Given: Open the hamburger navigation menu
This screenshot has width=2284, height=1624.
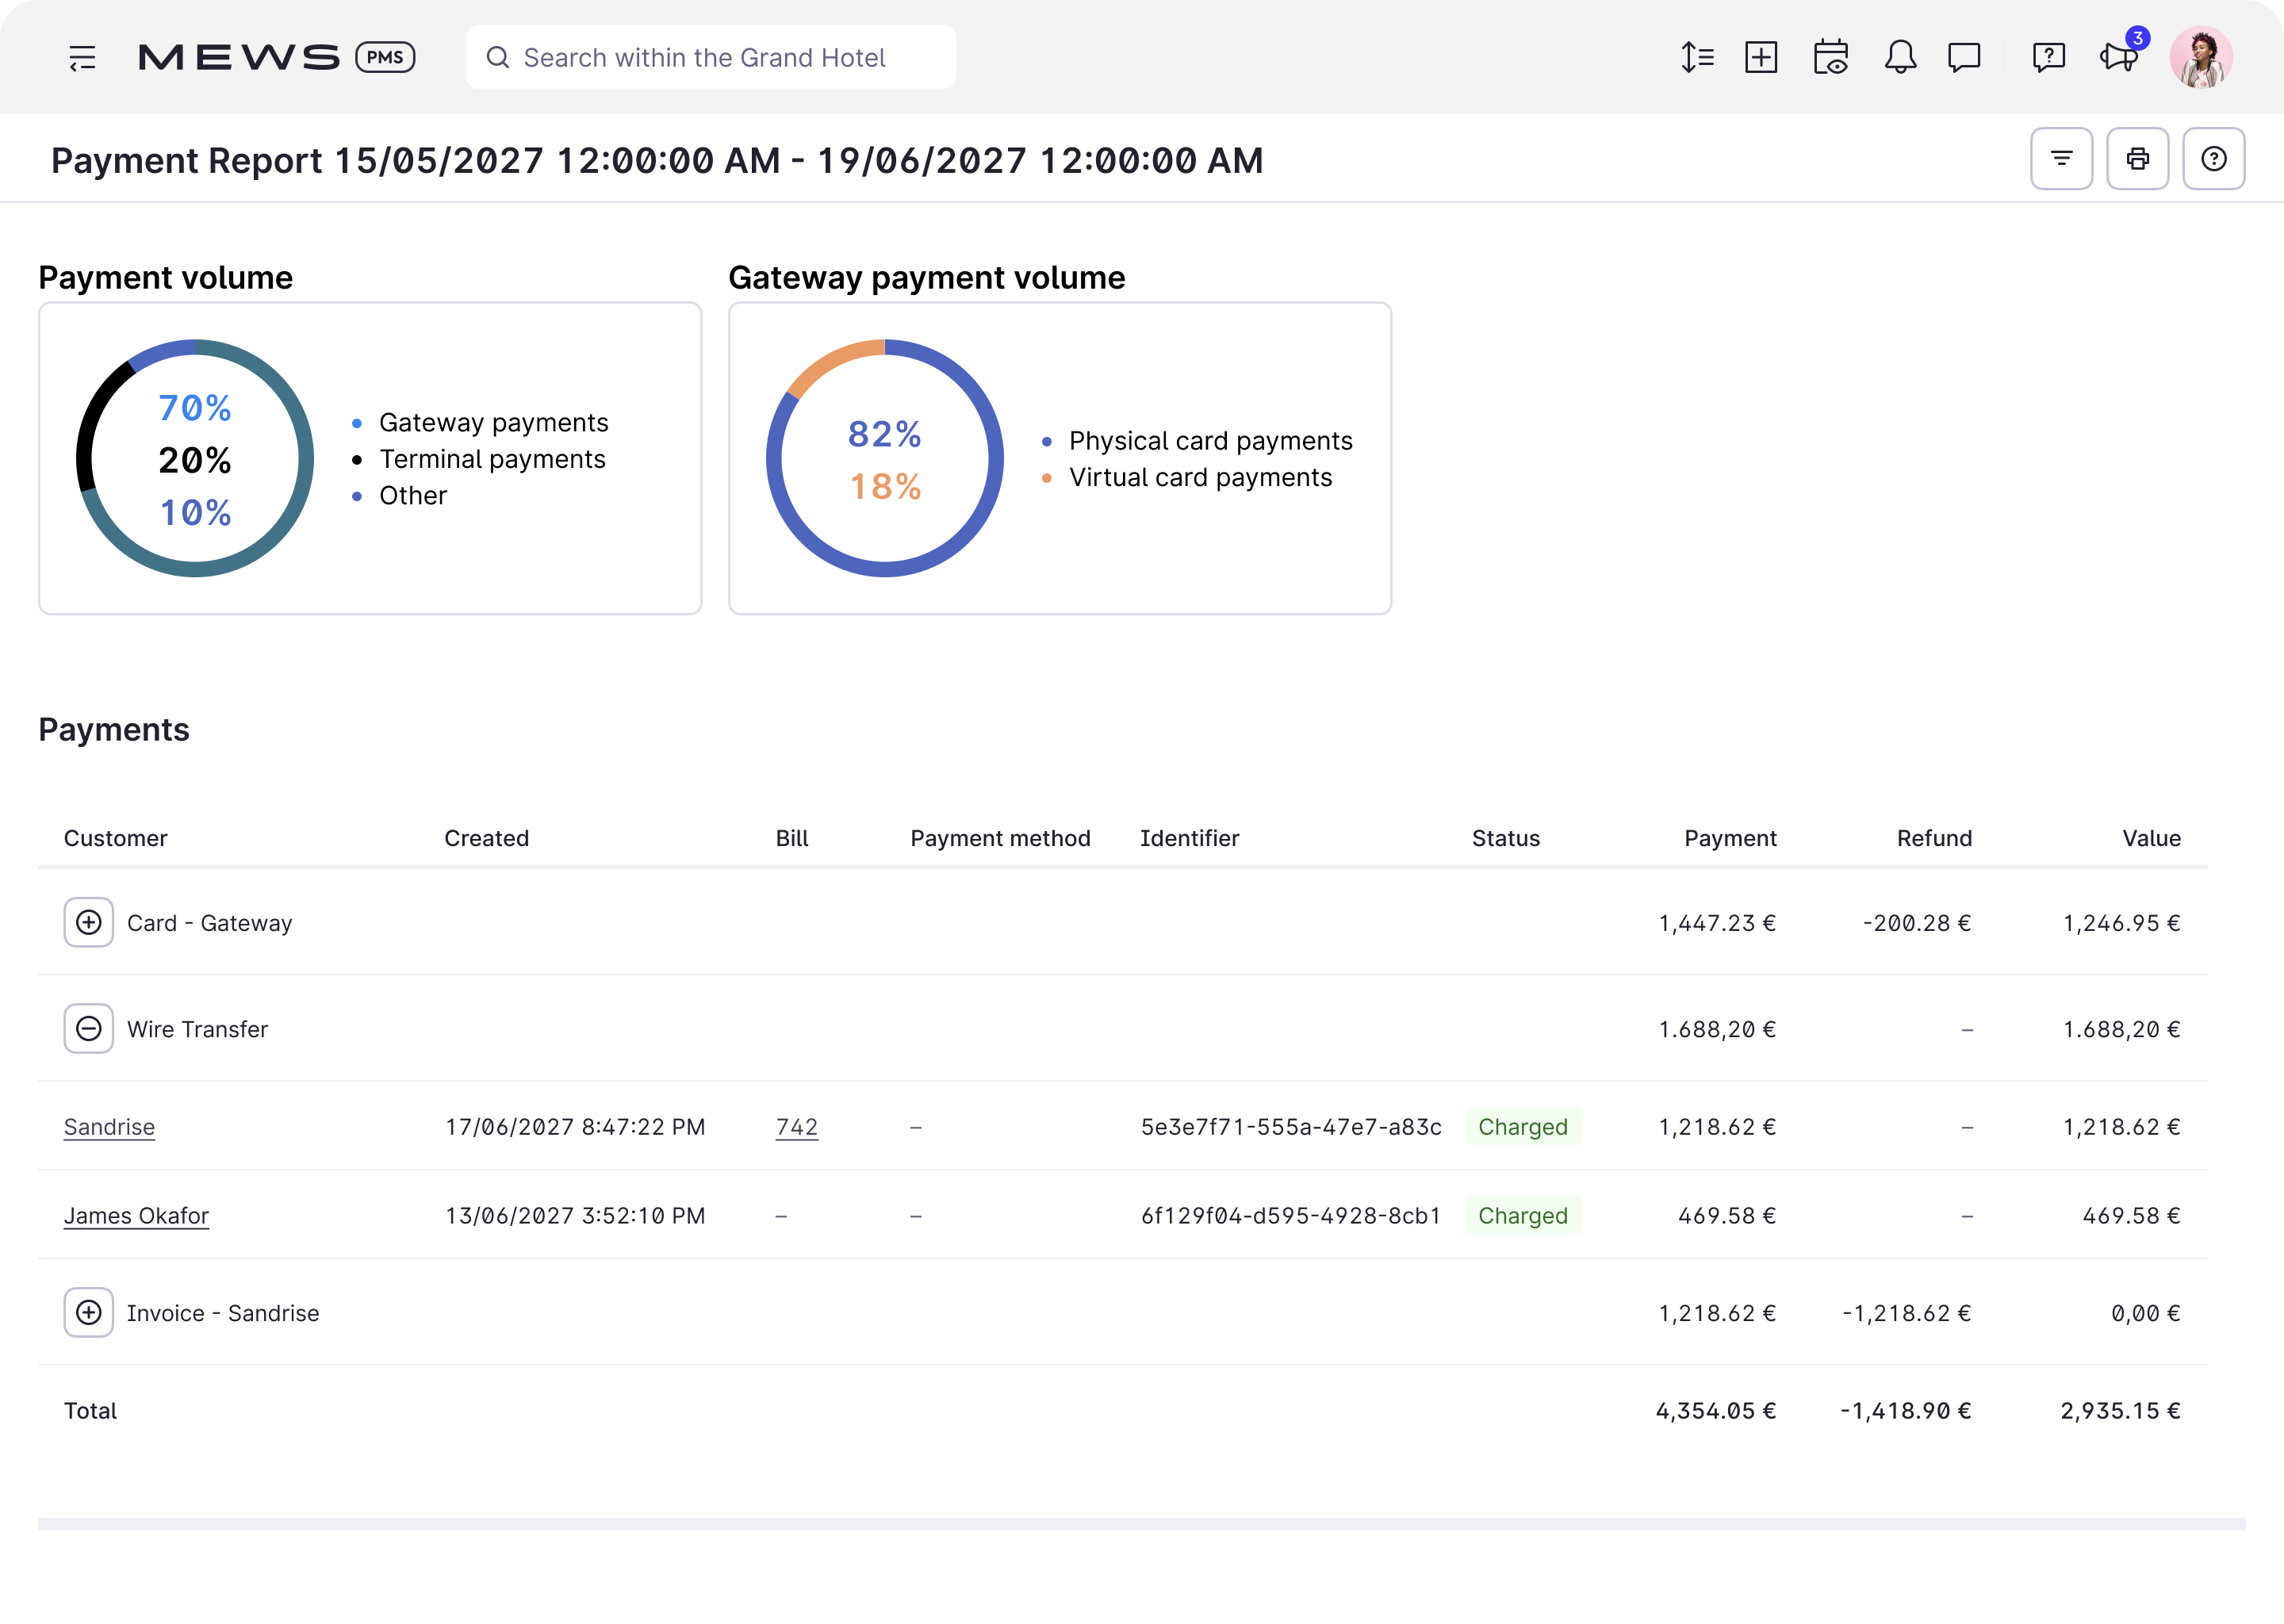Looking at the screenshot, I should [x=82, y=58].
